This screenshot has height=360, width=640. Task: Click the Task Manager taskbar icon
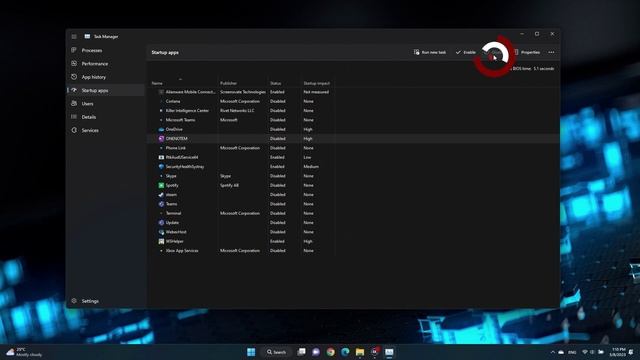[x=389, y=352]
